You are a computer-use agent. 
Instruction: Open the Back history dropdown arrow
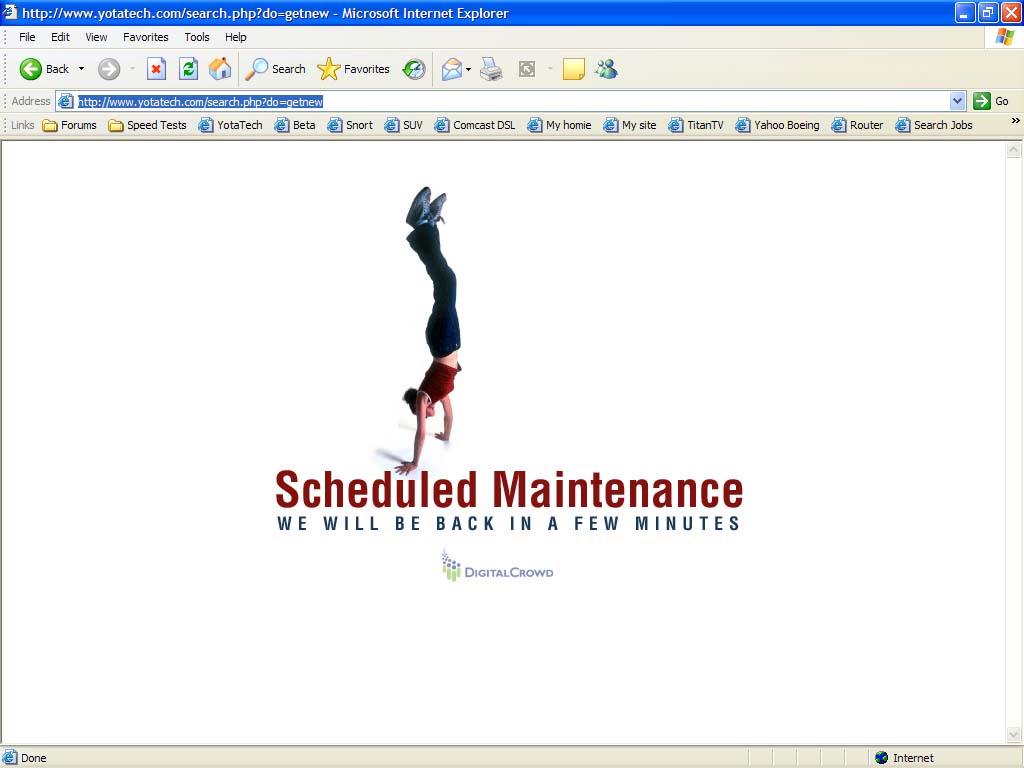pos(82,69)
